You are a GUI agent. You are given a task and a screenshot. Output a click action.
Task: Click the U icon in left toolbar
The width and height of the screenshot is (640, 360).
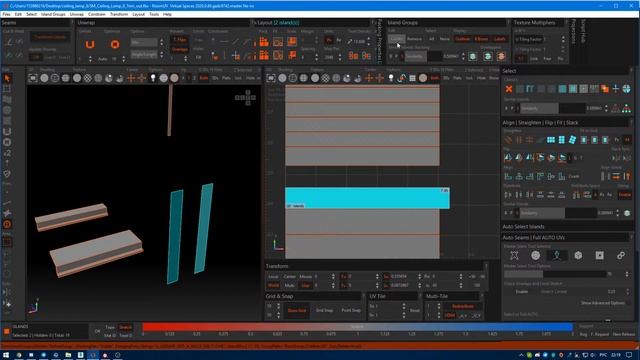(x=7, y=131)
